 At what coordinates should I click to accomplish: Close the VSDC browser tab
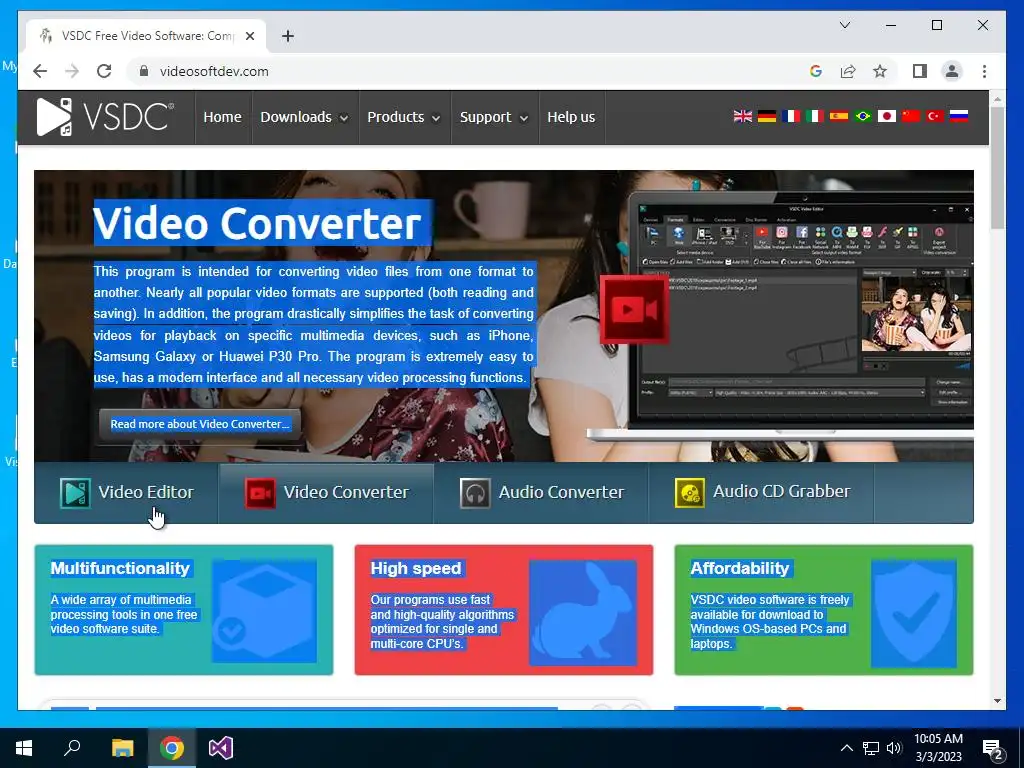click(249, 36)
